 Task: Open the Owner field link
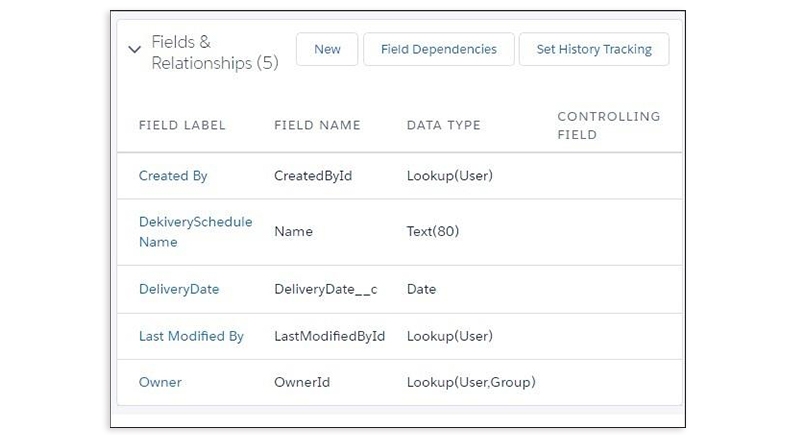click(x=160, y=382)
